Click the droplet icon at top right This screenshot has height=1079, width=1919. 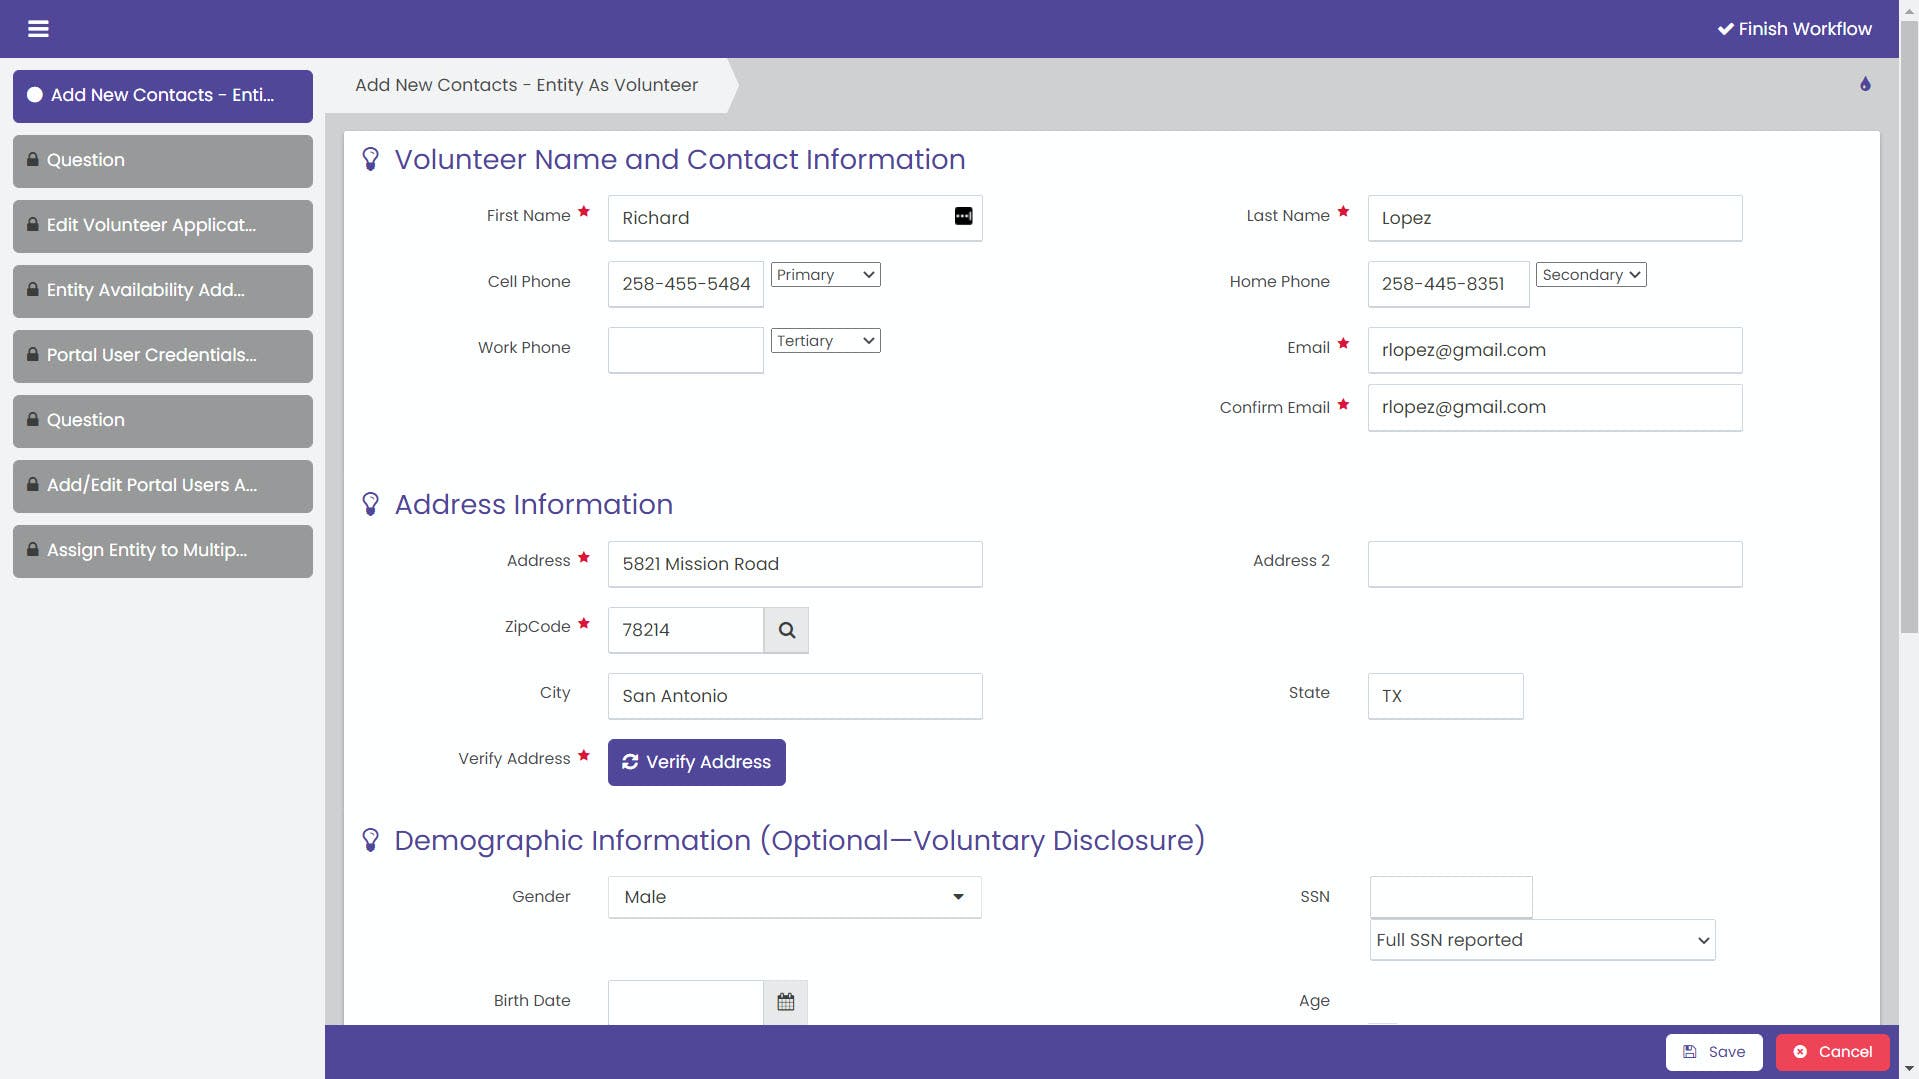tap(1865, 84)
